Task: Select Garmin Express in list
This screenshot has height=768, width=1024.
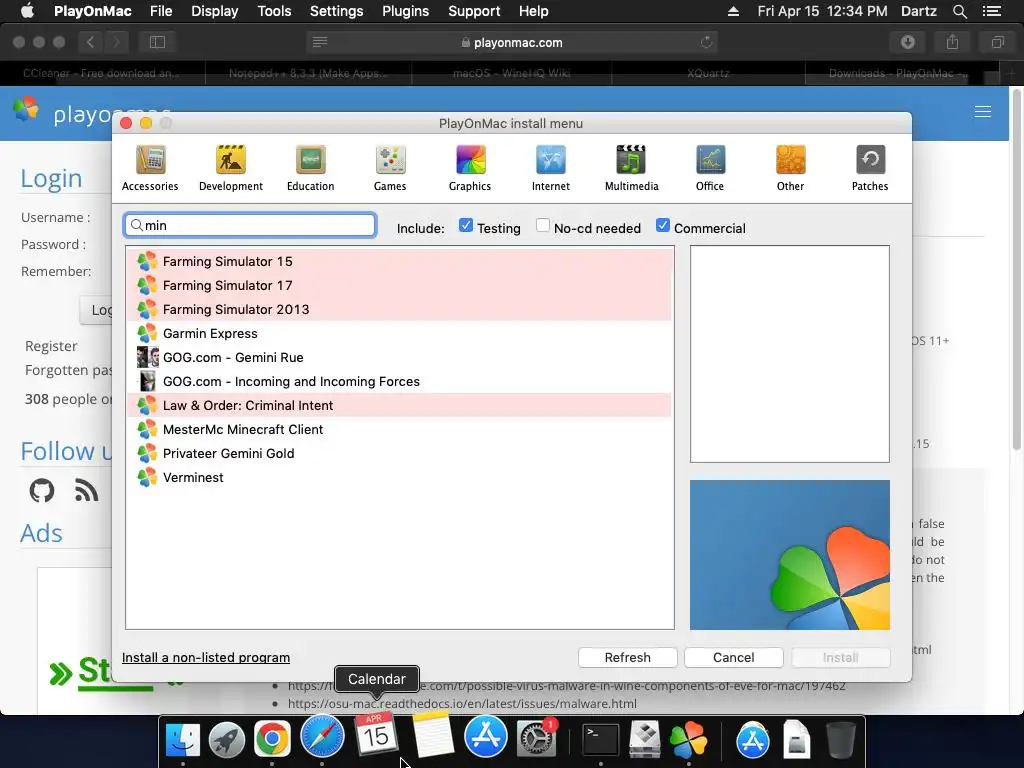Action: 399,333
